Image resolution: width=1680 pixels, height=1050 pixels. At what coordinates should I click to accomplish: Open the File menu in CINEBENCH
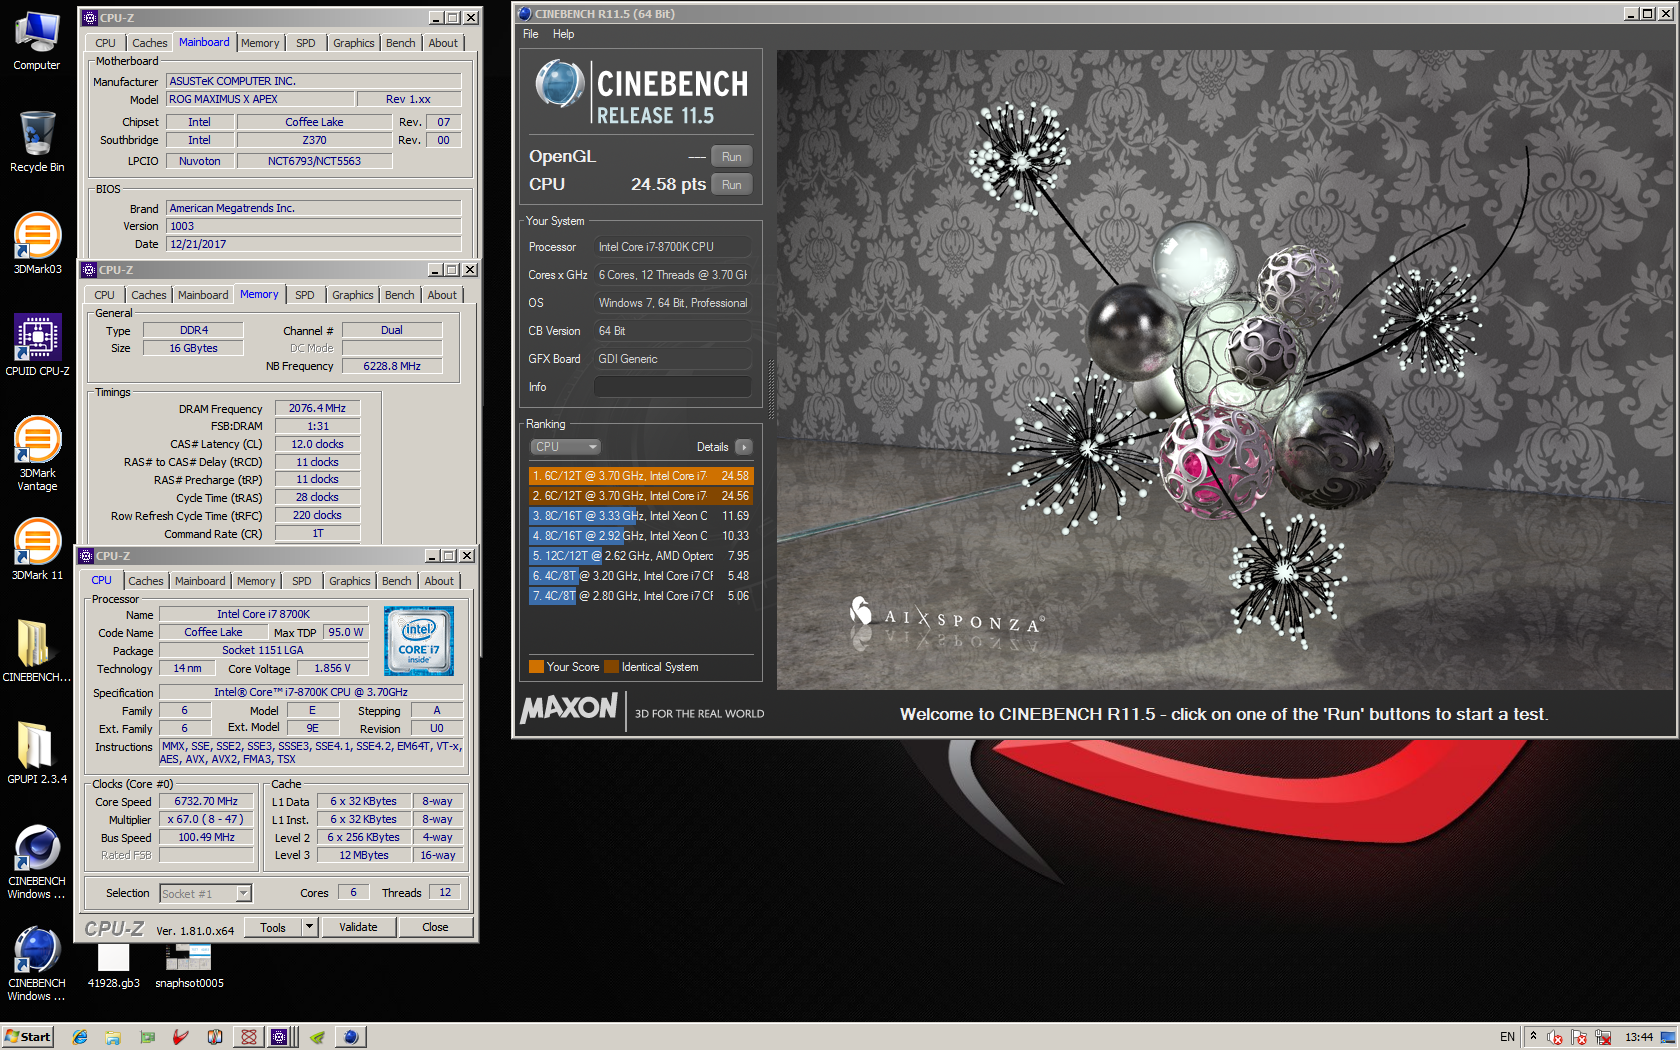pyautogui.click(x=531, y=34)
